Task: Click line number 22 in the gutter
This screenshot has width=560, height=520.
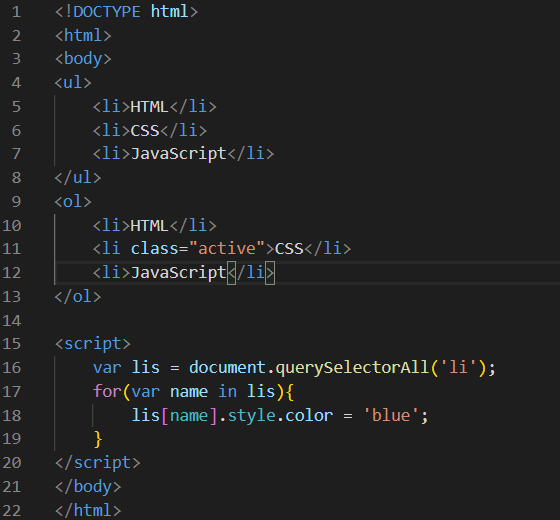Action: (x=12, y=511)
